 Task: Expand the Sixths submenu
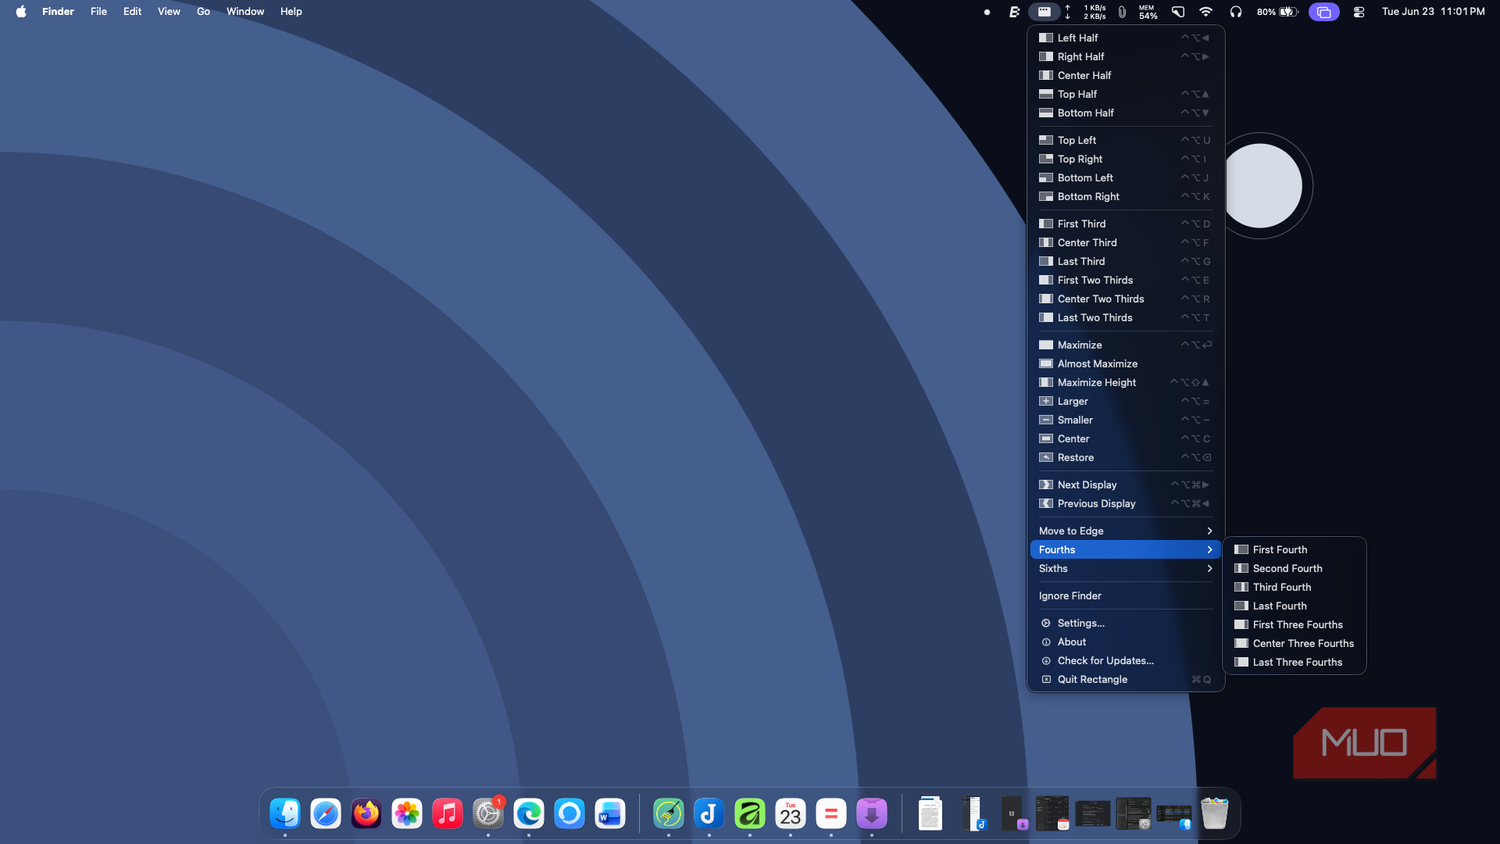point(1126,569)
